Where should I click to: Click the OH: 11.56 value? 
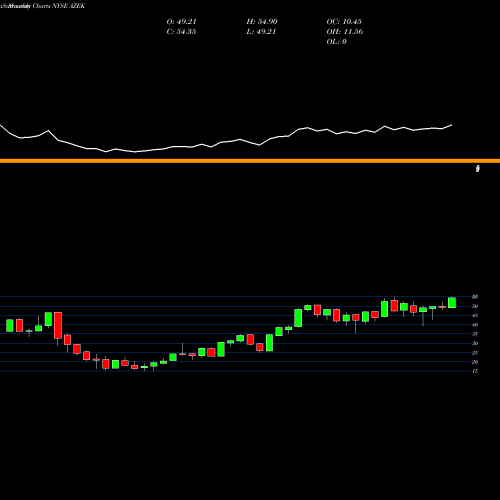pyautogui.click(x=345, y=32)
